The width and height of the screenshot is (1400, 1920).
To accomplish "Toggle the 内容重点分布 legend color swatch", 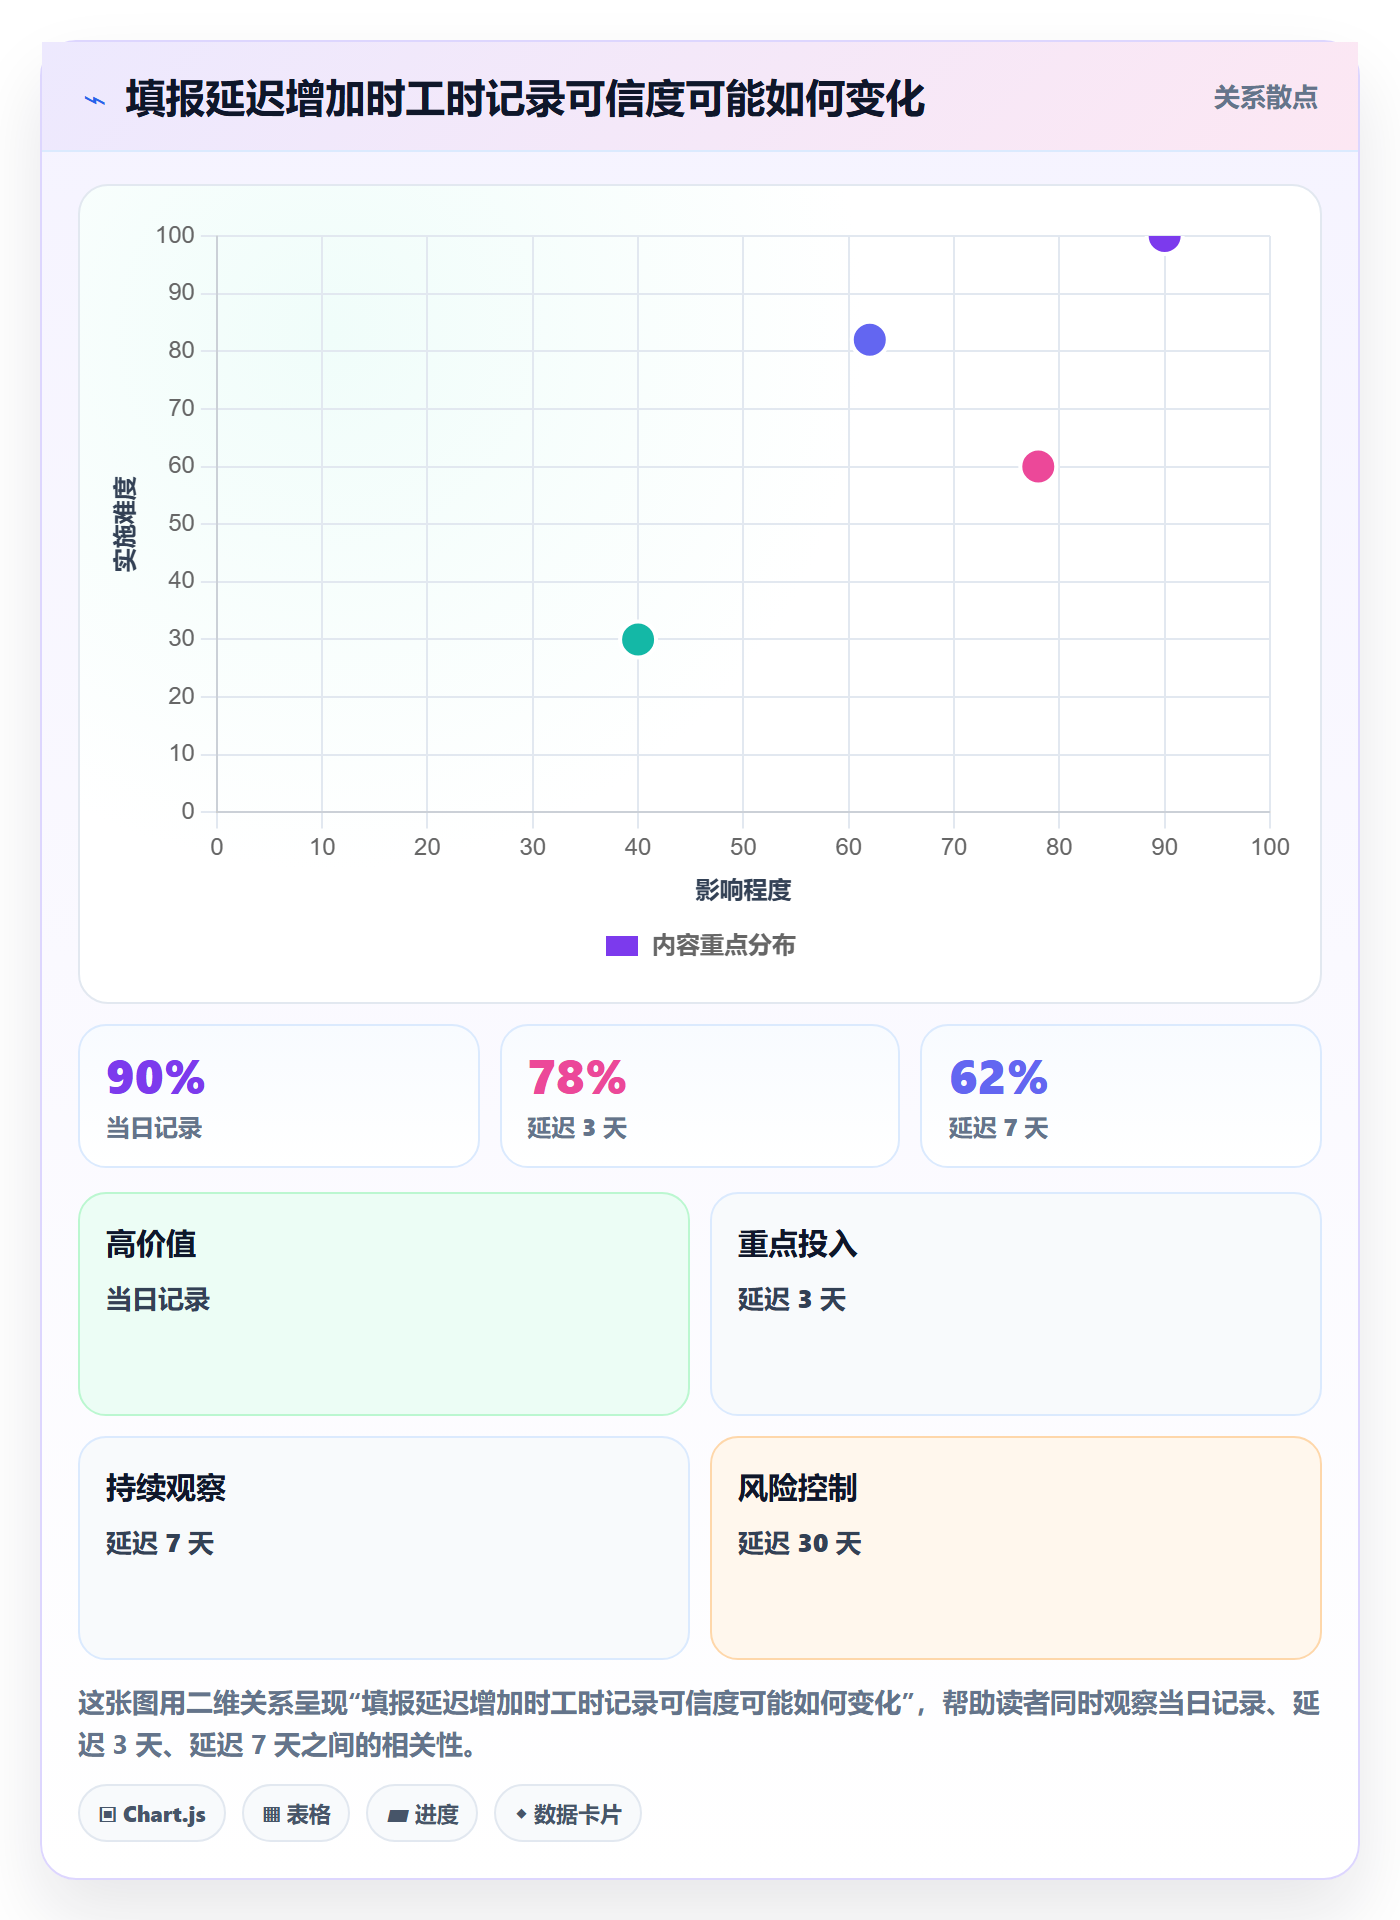I will coord(621,946).
